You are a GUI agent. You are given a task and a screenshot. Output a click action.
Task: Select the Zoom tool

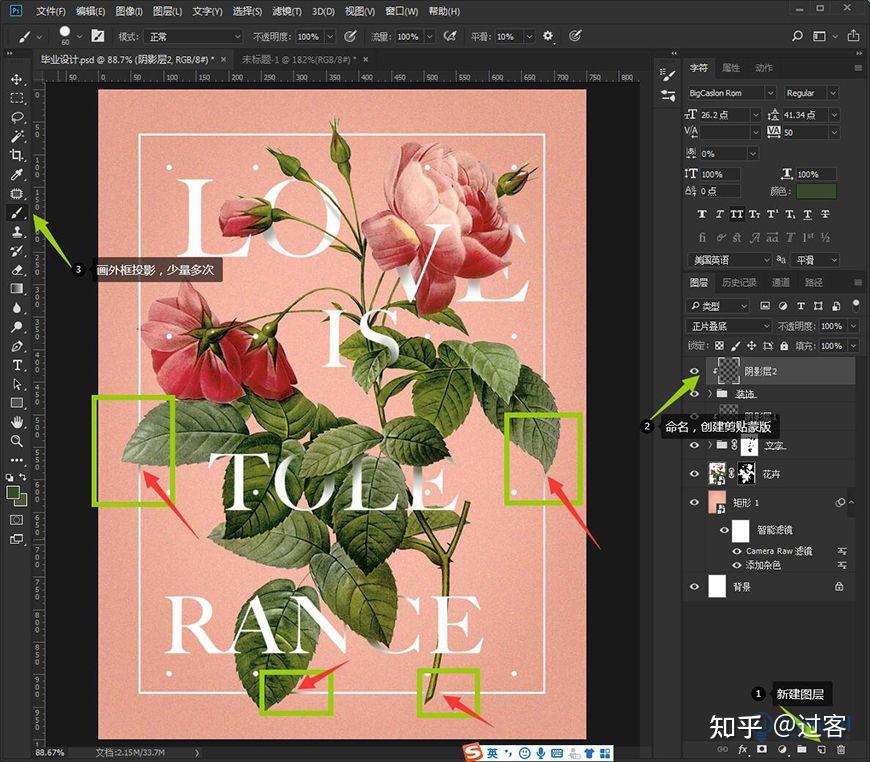coord(17,441)
